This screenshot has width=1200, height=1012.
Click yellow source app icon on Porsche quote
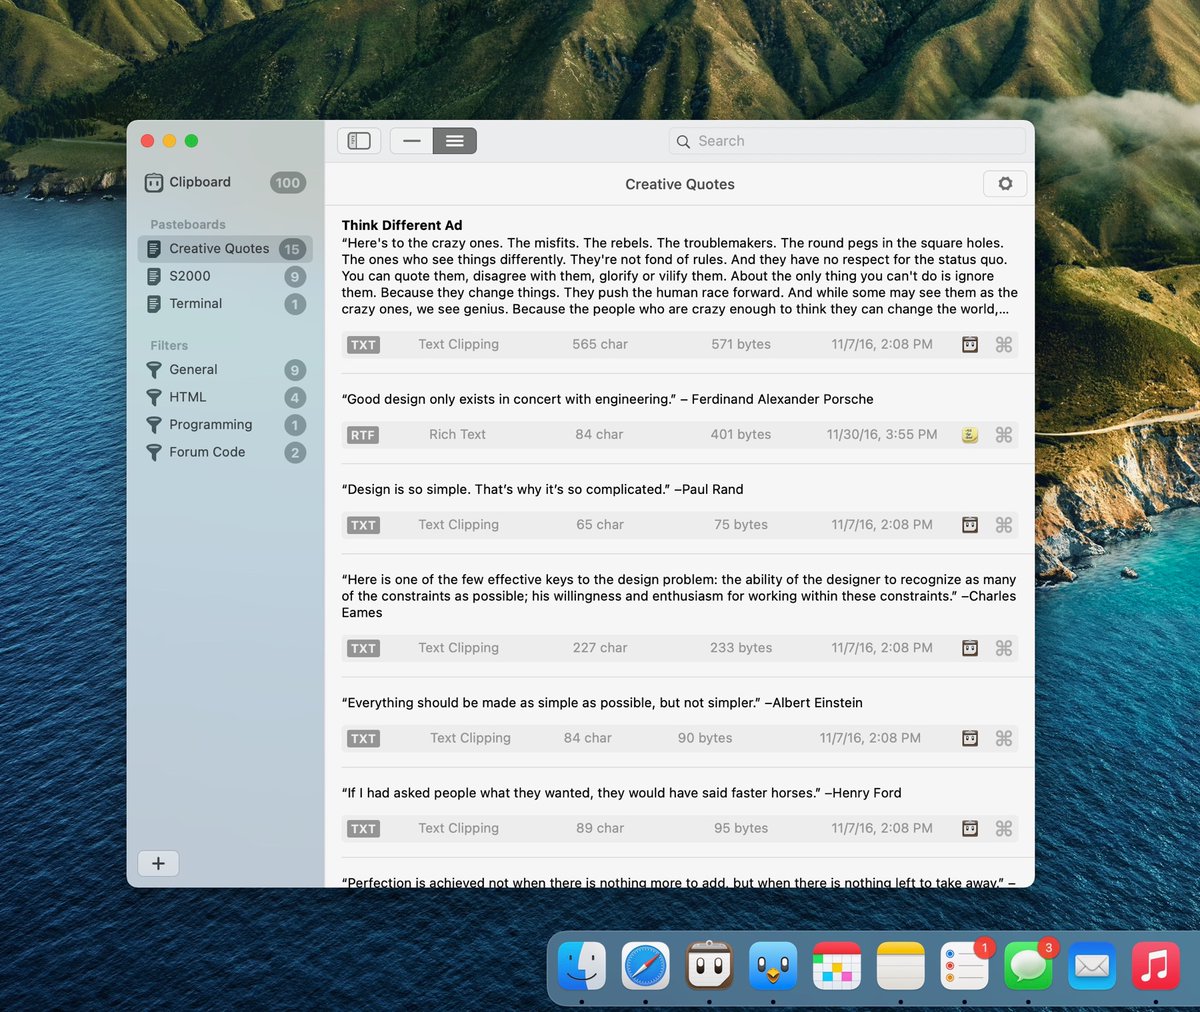pos(970,434)
